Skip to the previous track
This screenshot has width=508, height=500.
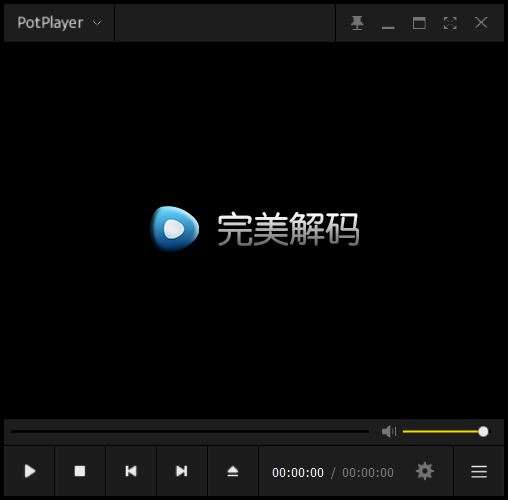(x=131, y=471)
